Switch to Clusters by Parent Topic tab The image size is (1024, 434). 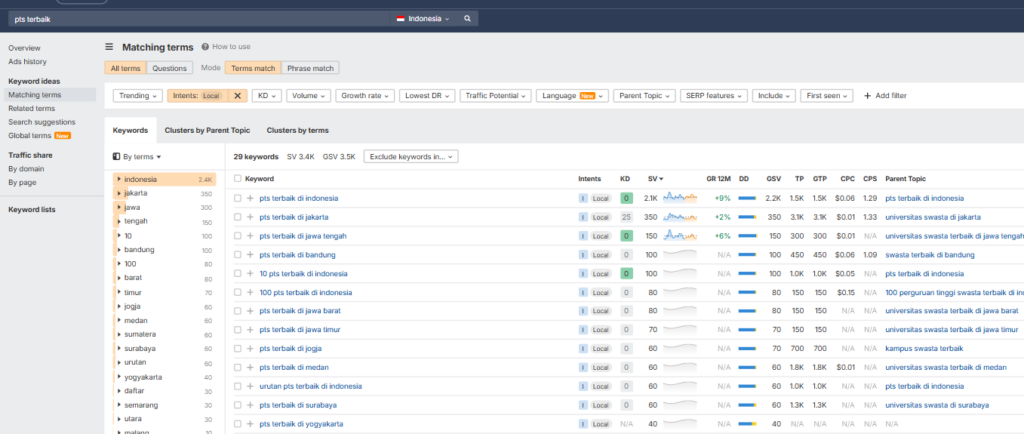[x=207, y=131]
